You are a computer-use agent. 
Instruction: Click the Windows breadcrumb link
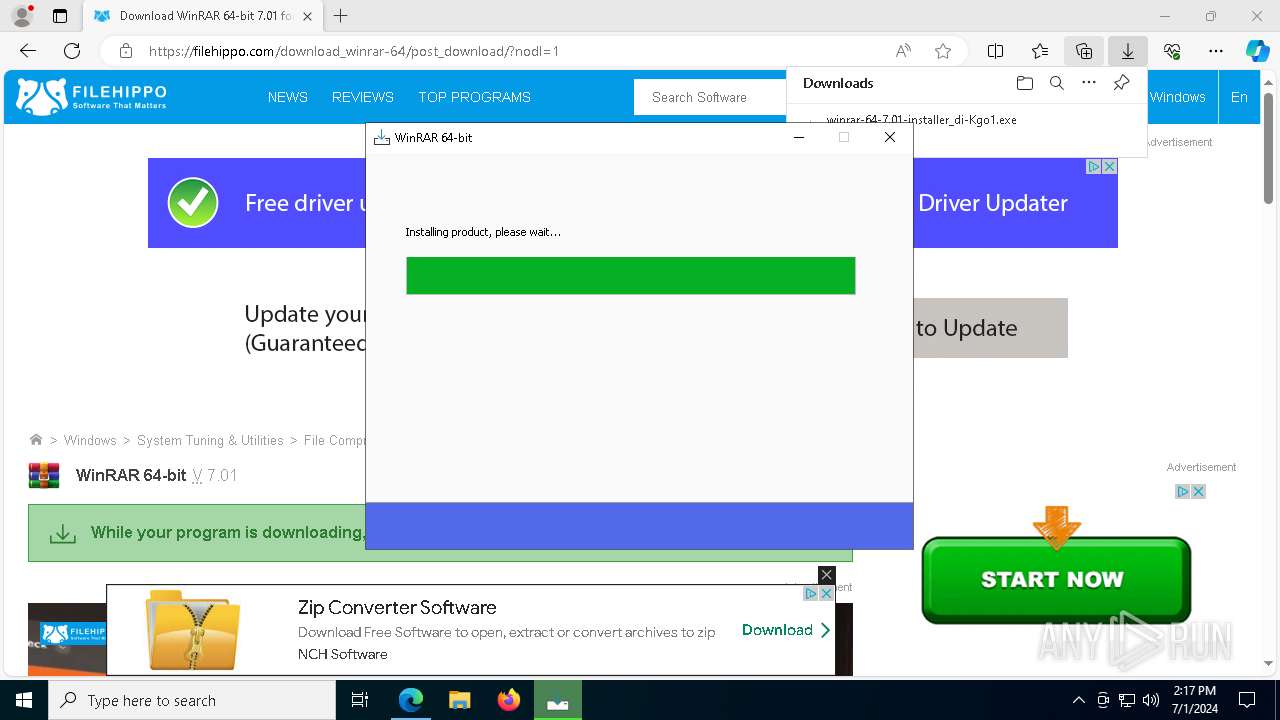pyautogui.click(x=90, y=440)
